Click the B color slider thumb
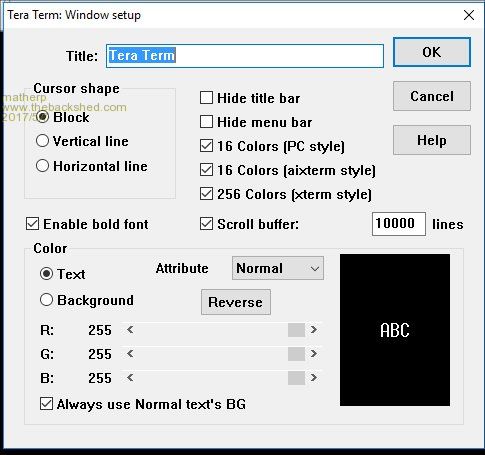The height and width of the screenshot is (455, 485). [x=296, y=378]
